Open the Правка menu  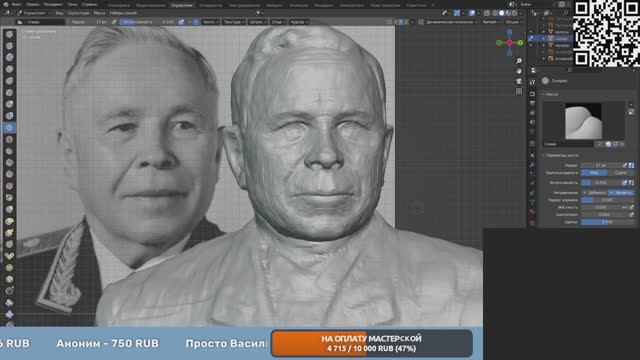coord(32,4)
